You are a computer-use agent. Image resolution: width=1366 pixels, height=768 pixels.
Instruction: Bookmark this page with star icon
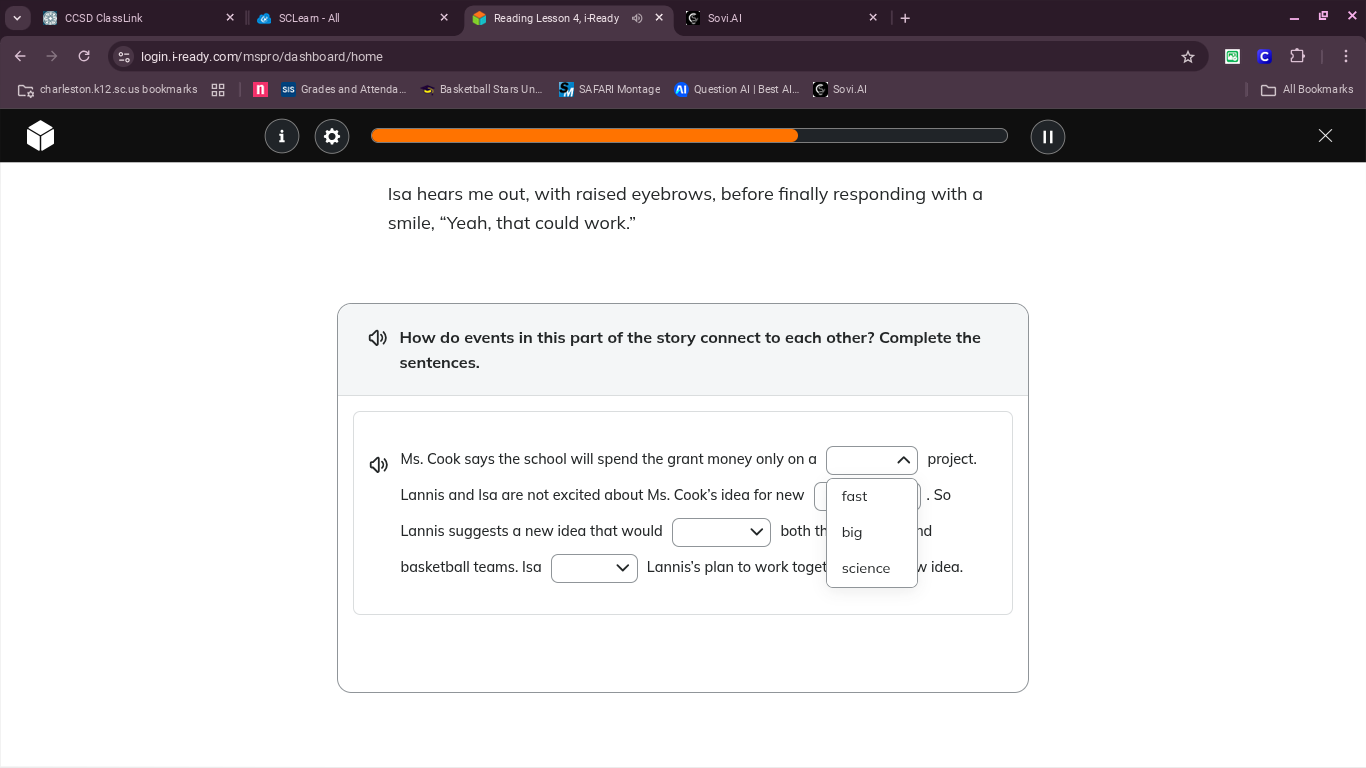point(1188,57)
